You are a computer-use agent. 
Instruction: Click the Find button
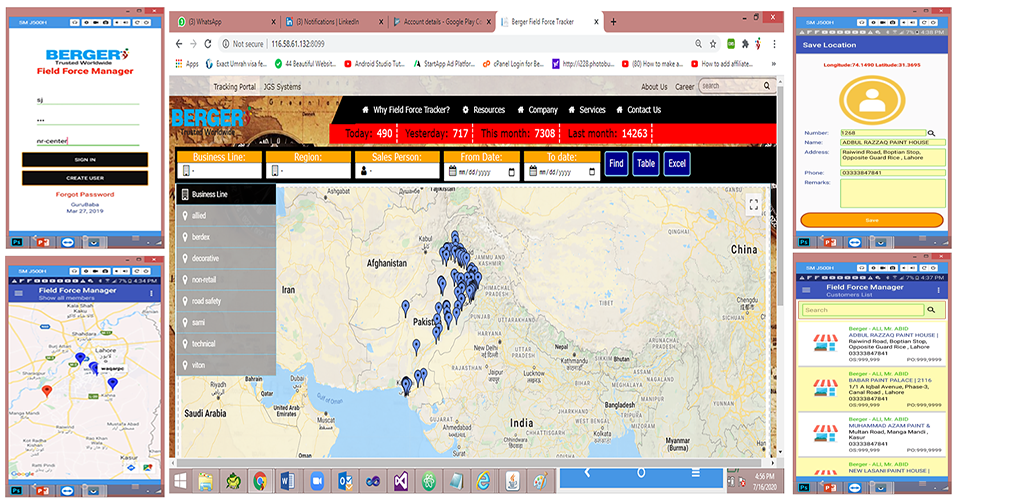tap(616, 164)
